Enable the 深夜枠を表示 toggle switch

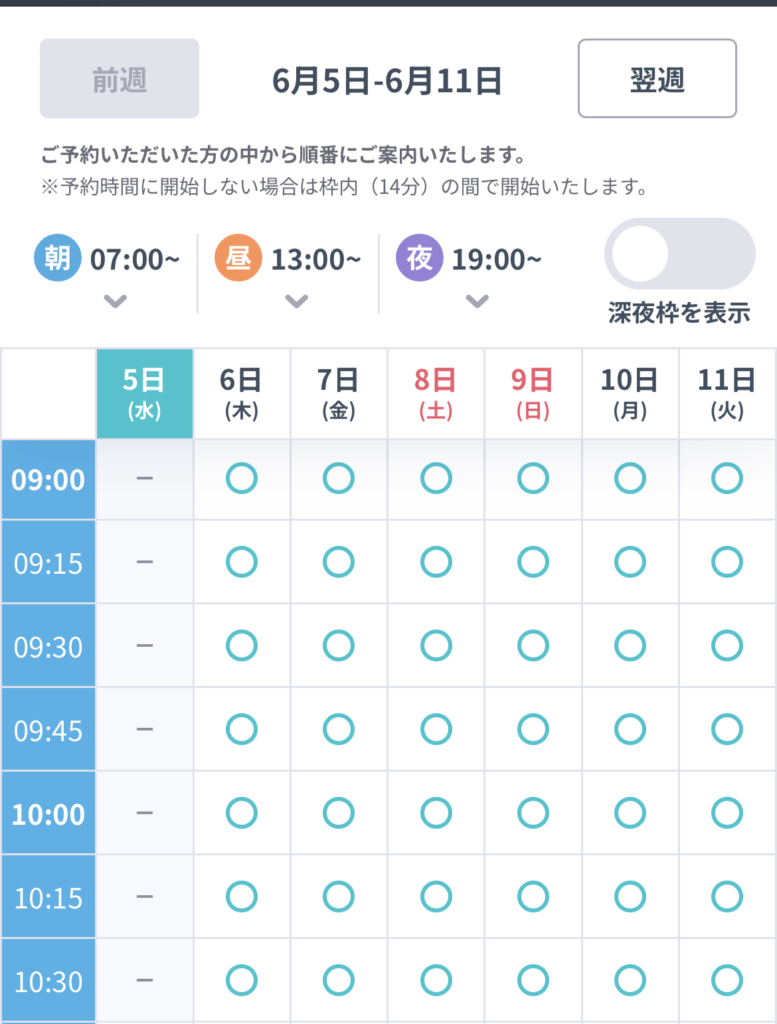[x=680, y=254]
